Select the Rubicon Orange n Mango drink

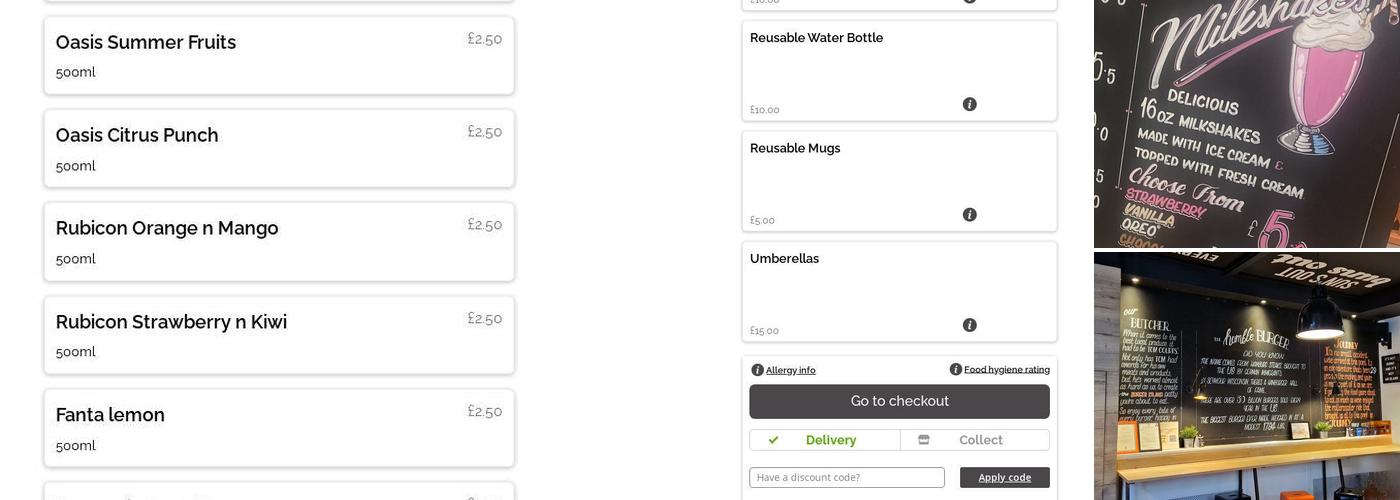(279, 242)
